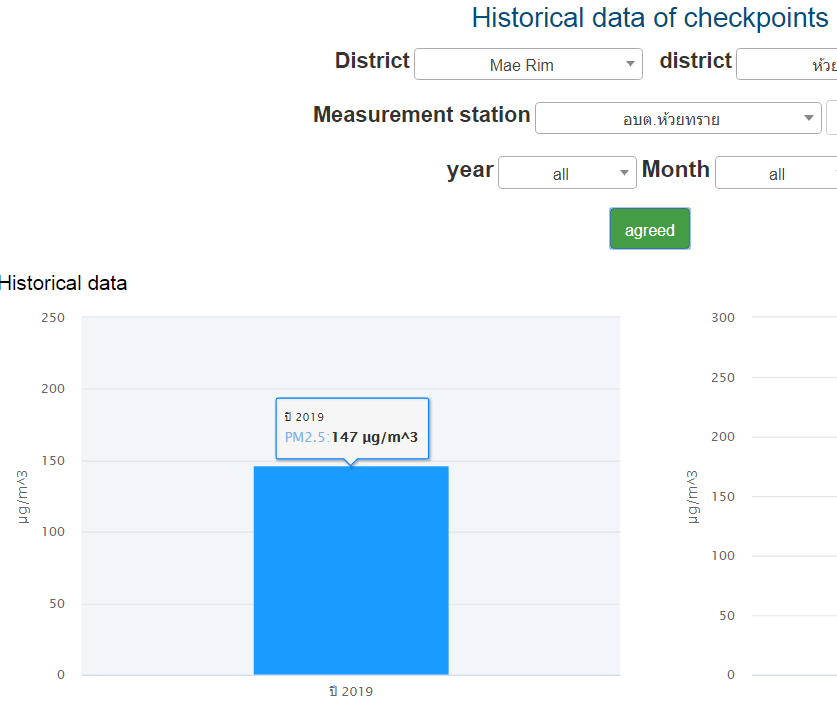Click the right chart's µg/m^3 axis label

(694, 496)
